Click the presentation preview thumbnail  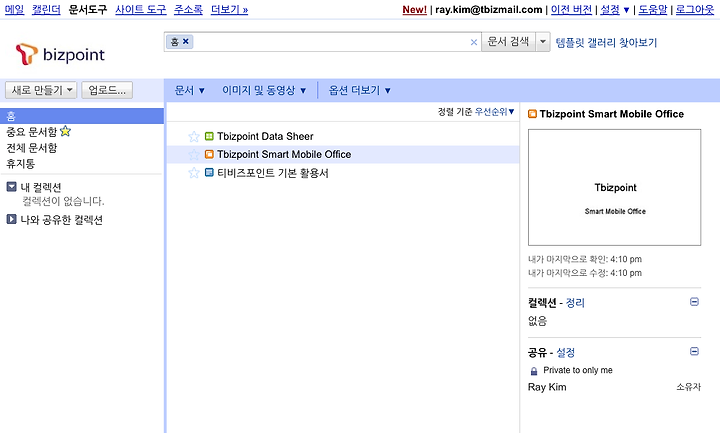coord(614,187)
